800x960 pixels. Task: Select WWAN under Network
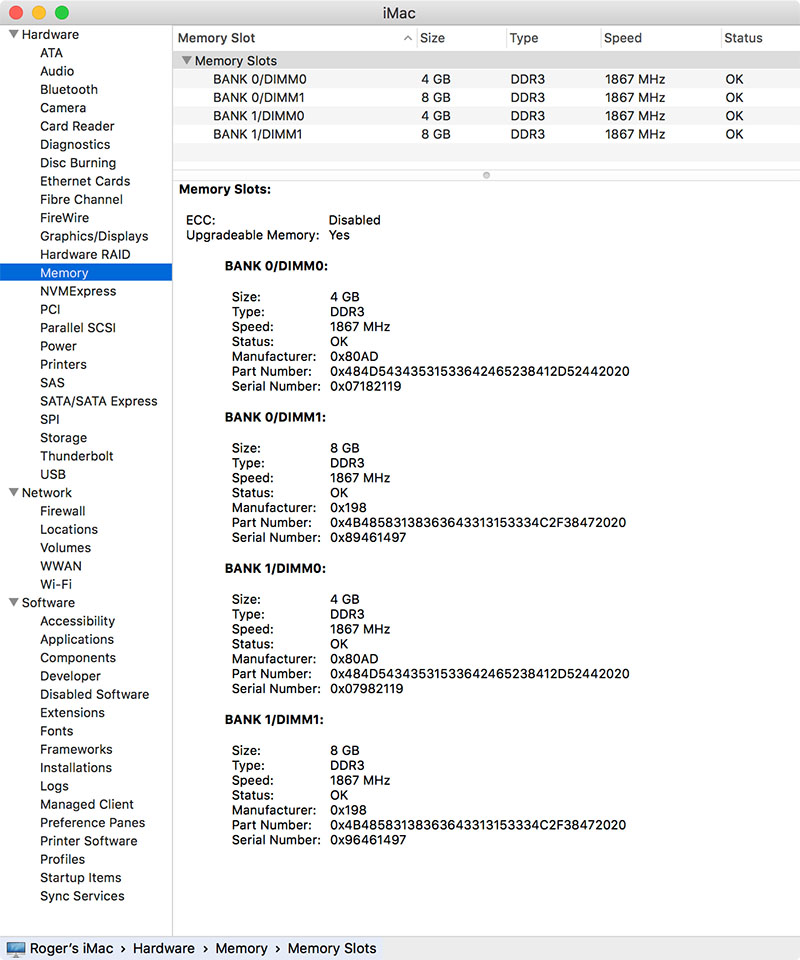(x=61, y=566)
